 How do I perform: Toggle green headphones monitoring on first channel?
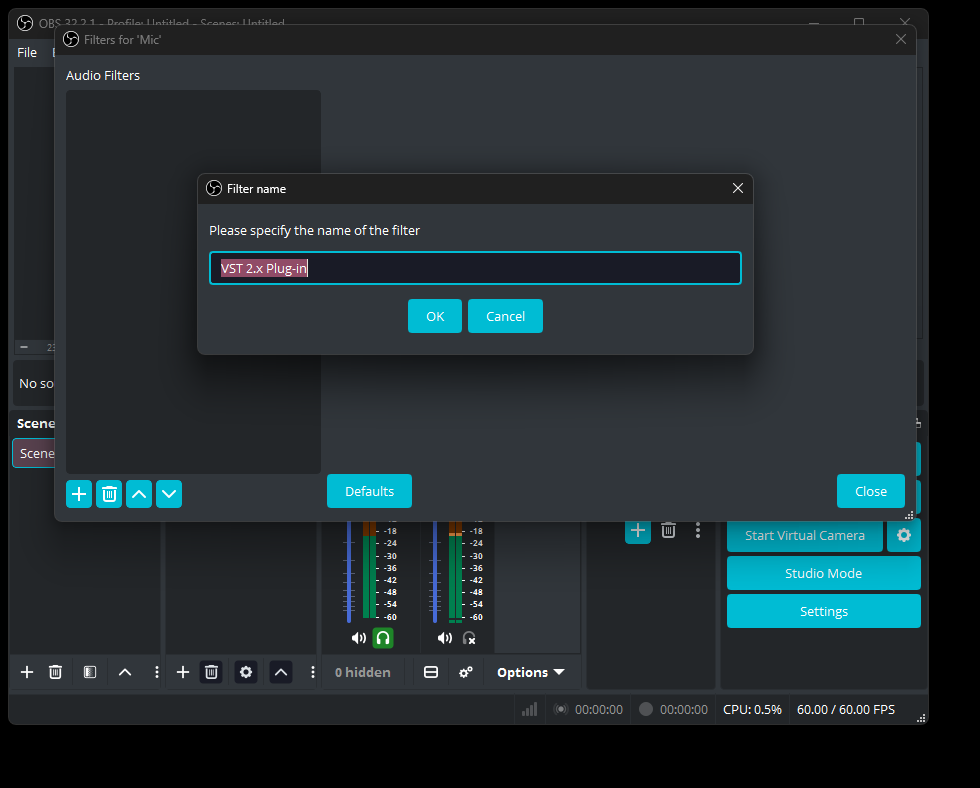click(x=383, y=638)
